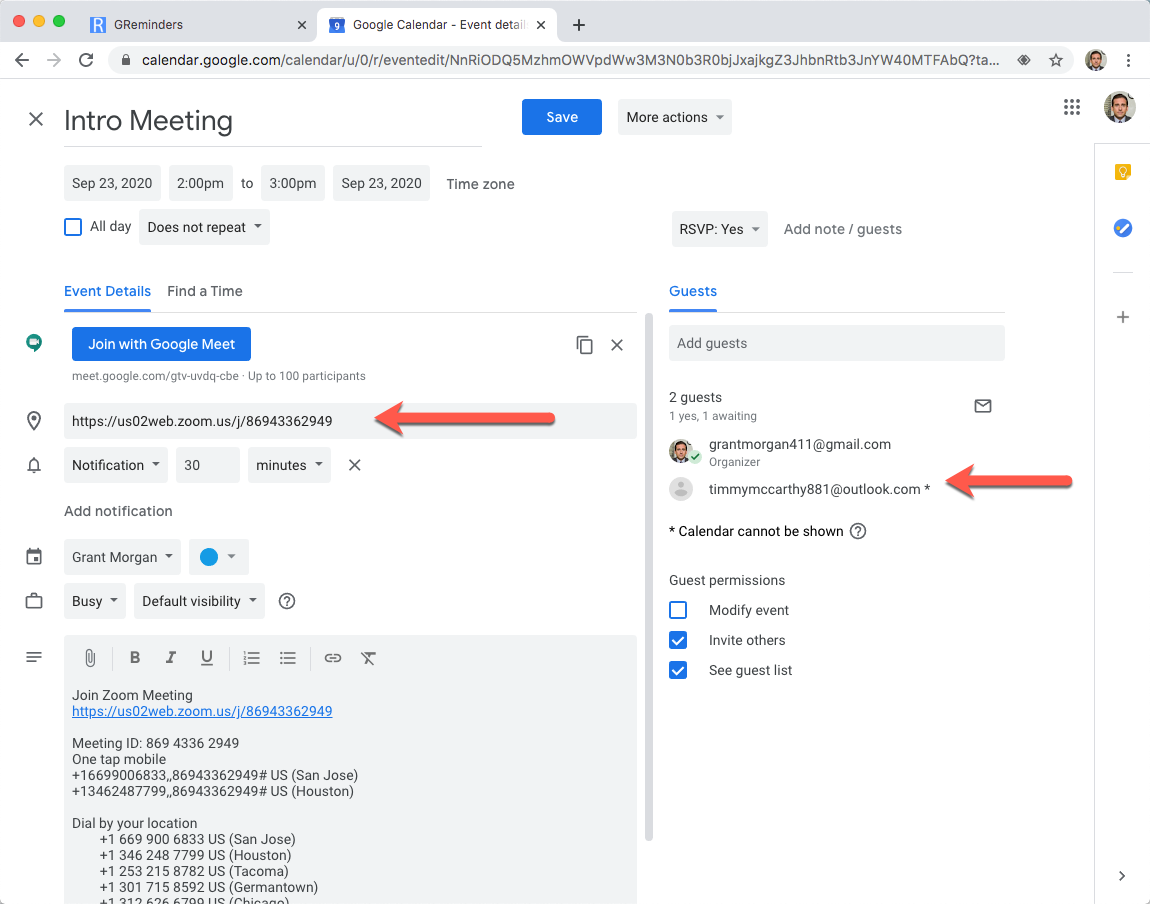The width and height of the screenshot is (1150, 904).
Task: Uncheck the Invite others permission
Action: click(678, 640)
